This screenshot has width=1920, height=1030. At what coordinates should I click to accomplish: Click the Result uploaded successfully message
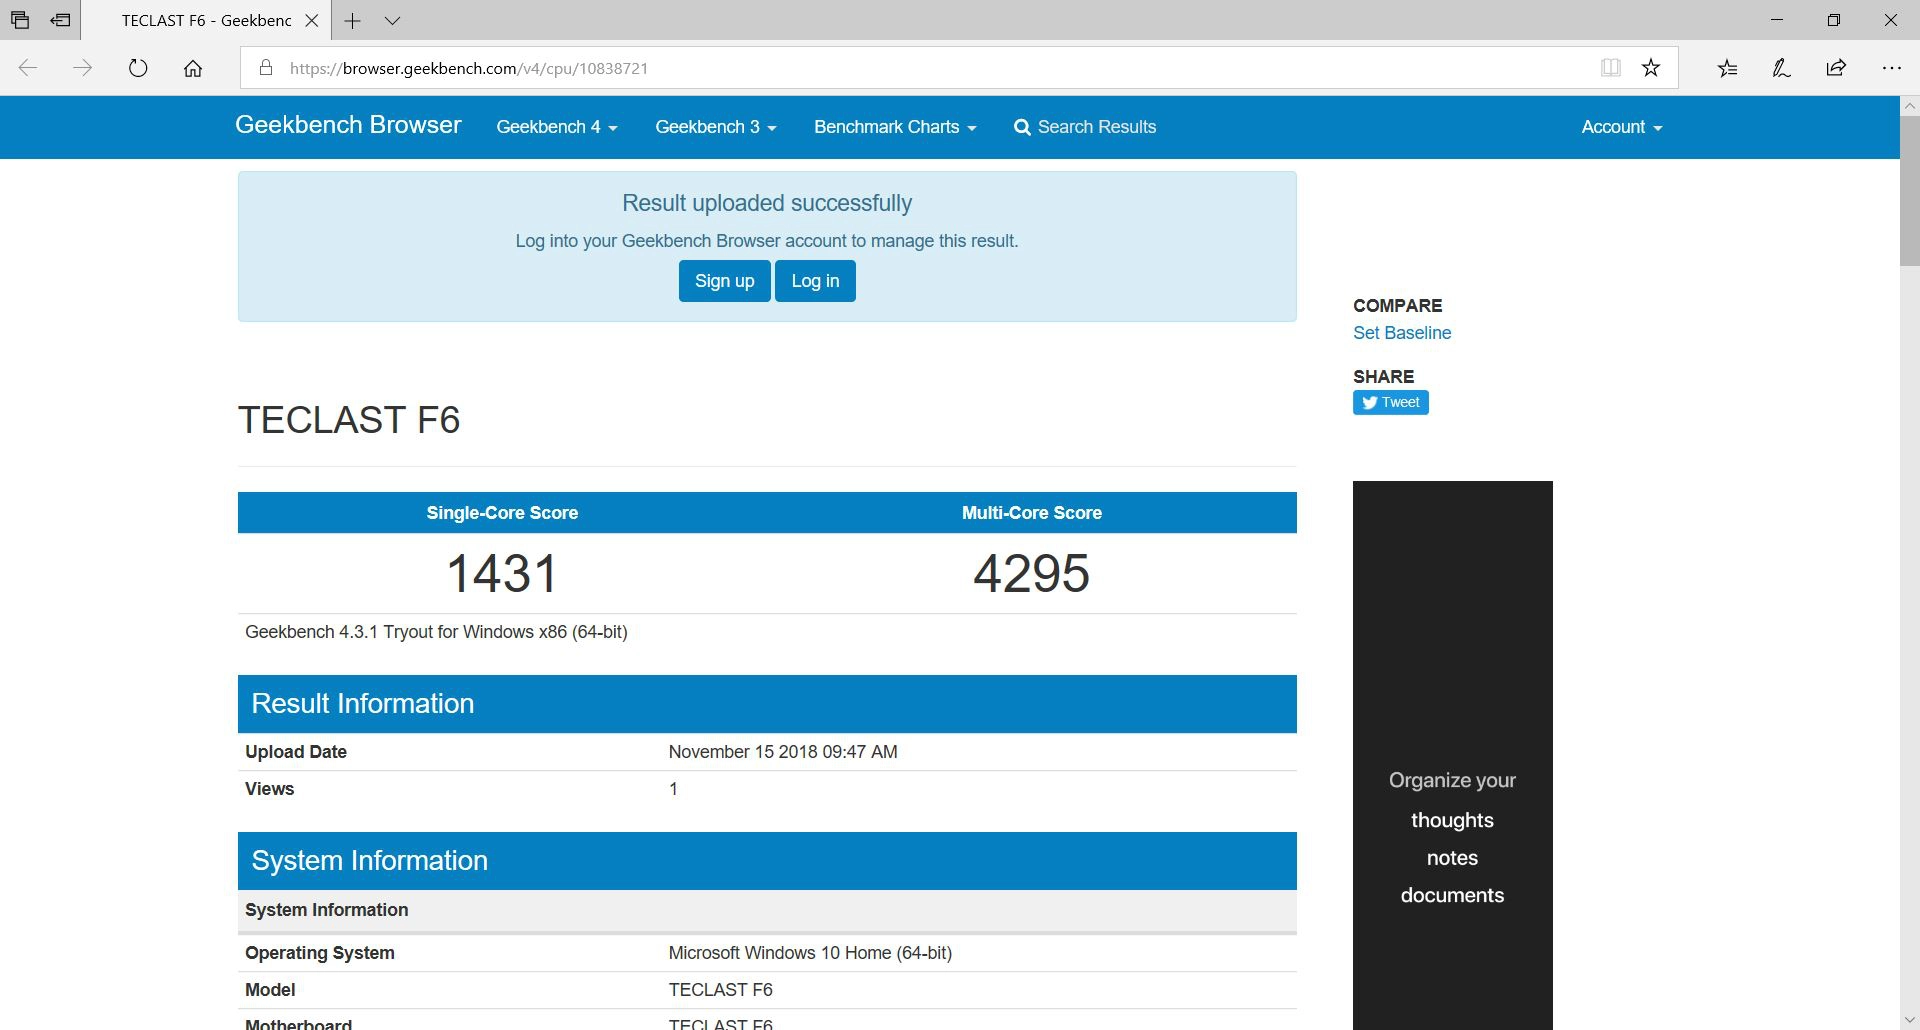pos(767,203)
